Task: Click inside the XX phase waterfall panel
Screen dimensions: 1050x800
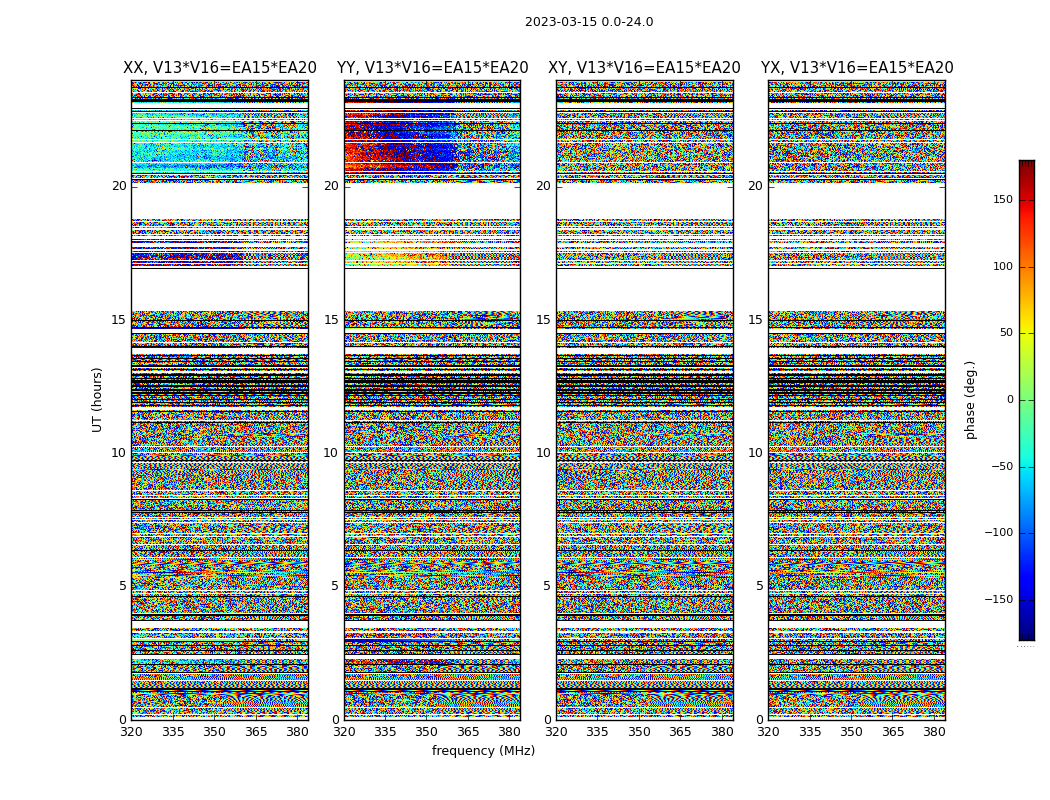Action: [220, 400]
